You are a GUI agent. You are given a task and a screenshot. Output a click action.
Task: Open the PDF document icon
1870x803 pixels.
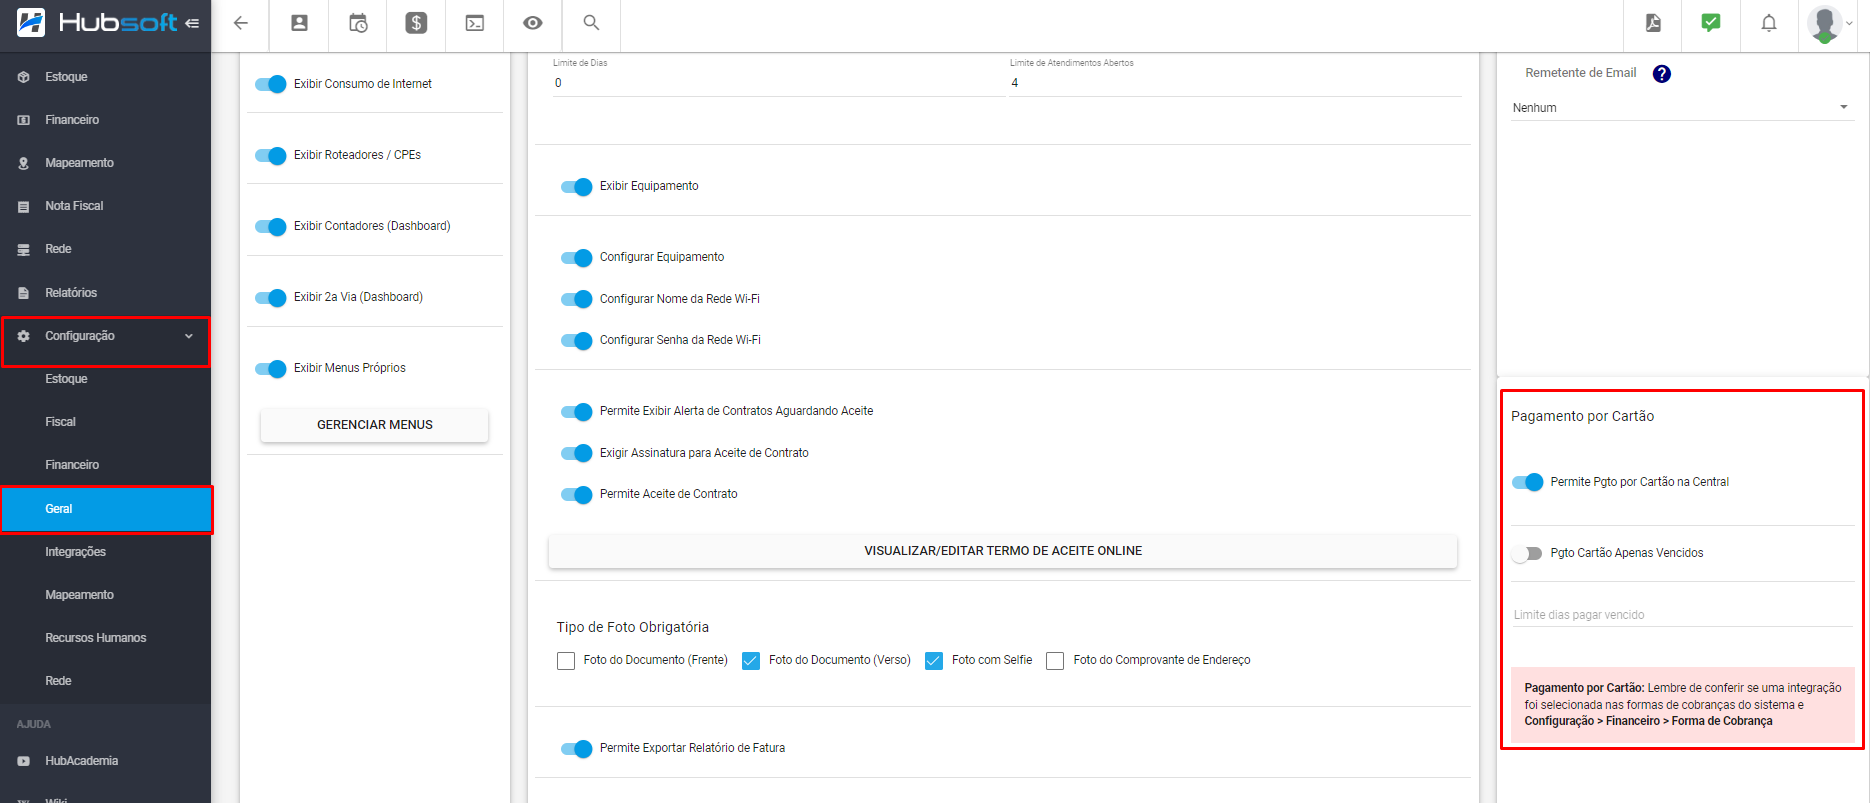[x=1653, y=23]
